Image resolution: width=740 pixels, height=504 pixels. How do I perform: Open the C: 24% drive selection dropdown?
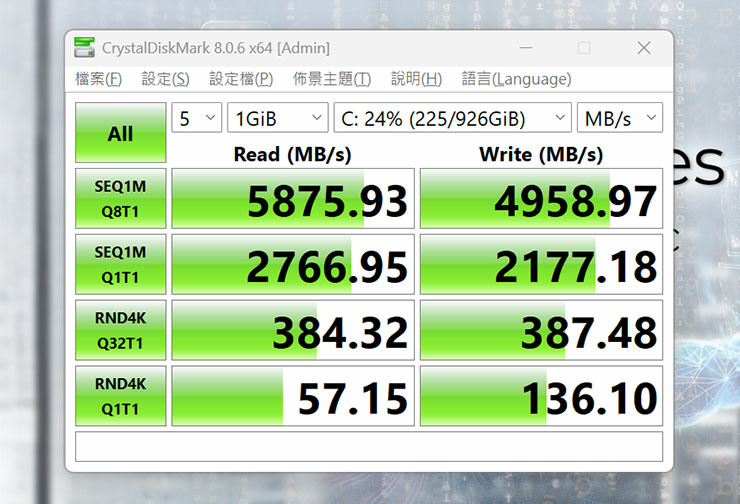[x=453, y=118]
